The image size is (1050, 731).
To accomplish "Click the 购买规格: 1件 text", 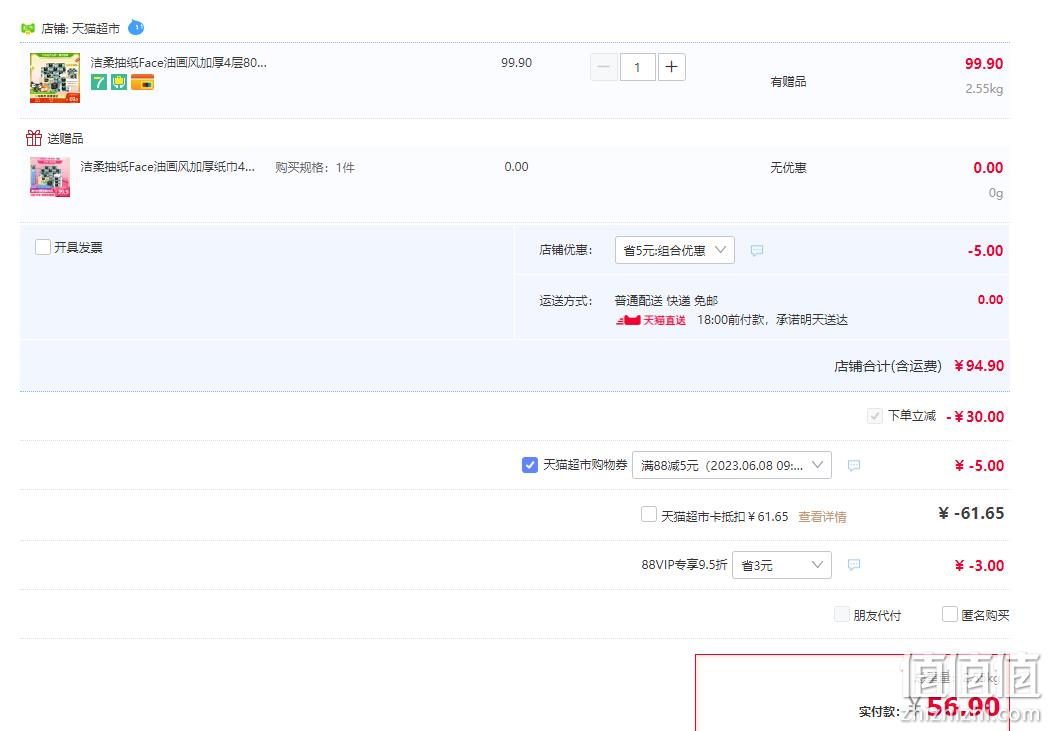I will (x=315, y=167).
